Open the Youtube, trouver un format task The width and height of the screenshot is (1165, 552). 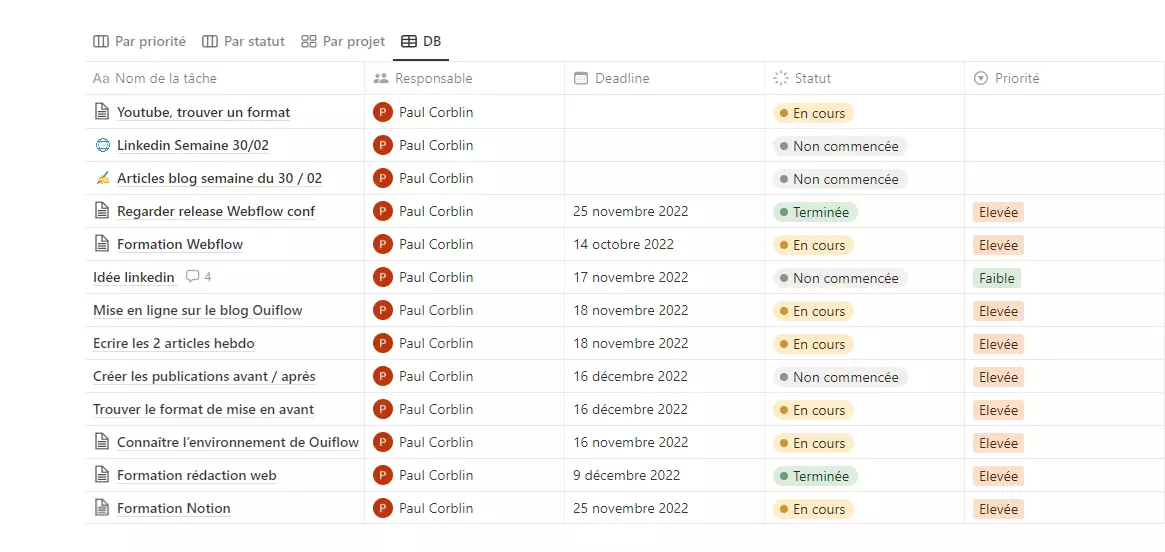coord(204,112)
